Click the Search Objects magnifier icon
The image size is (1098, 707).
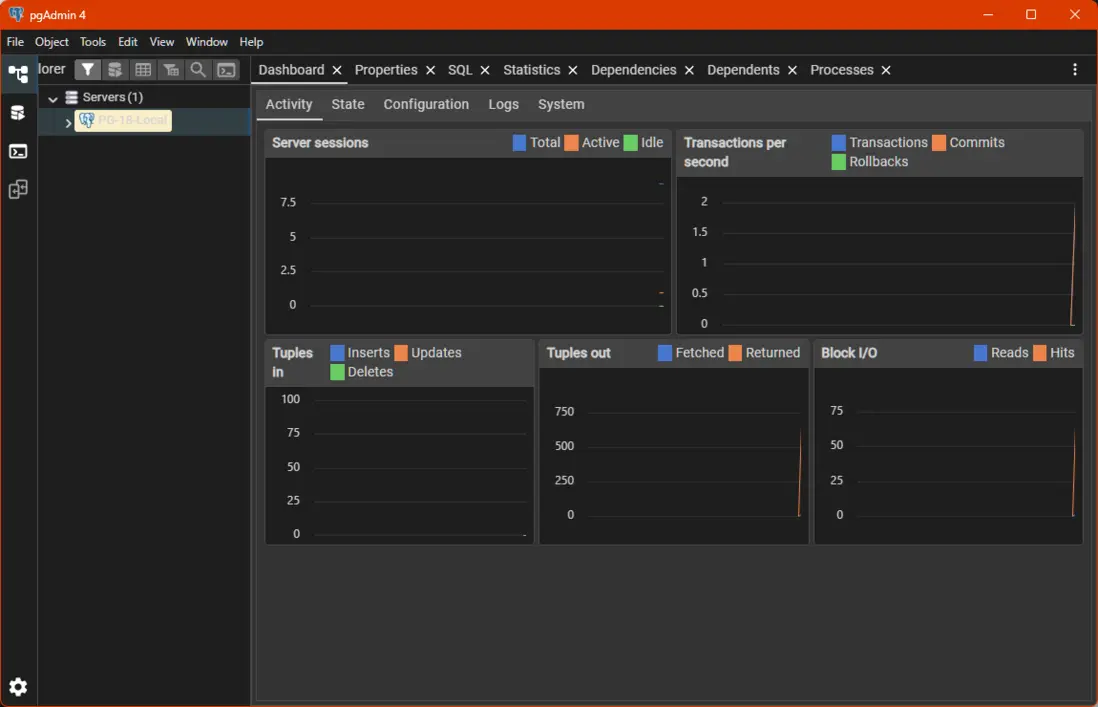click(198, 70)
